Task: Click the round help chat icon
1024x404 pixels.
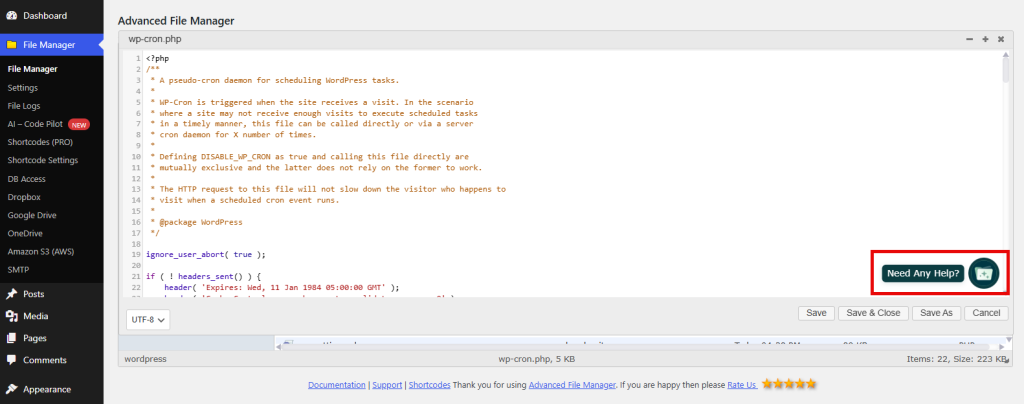Action: (x=983, y=273)
